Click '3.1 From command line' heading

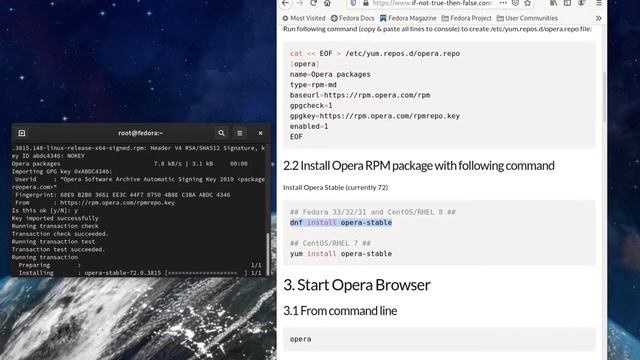coord(340,311)
